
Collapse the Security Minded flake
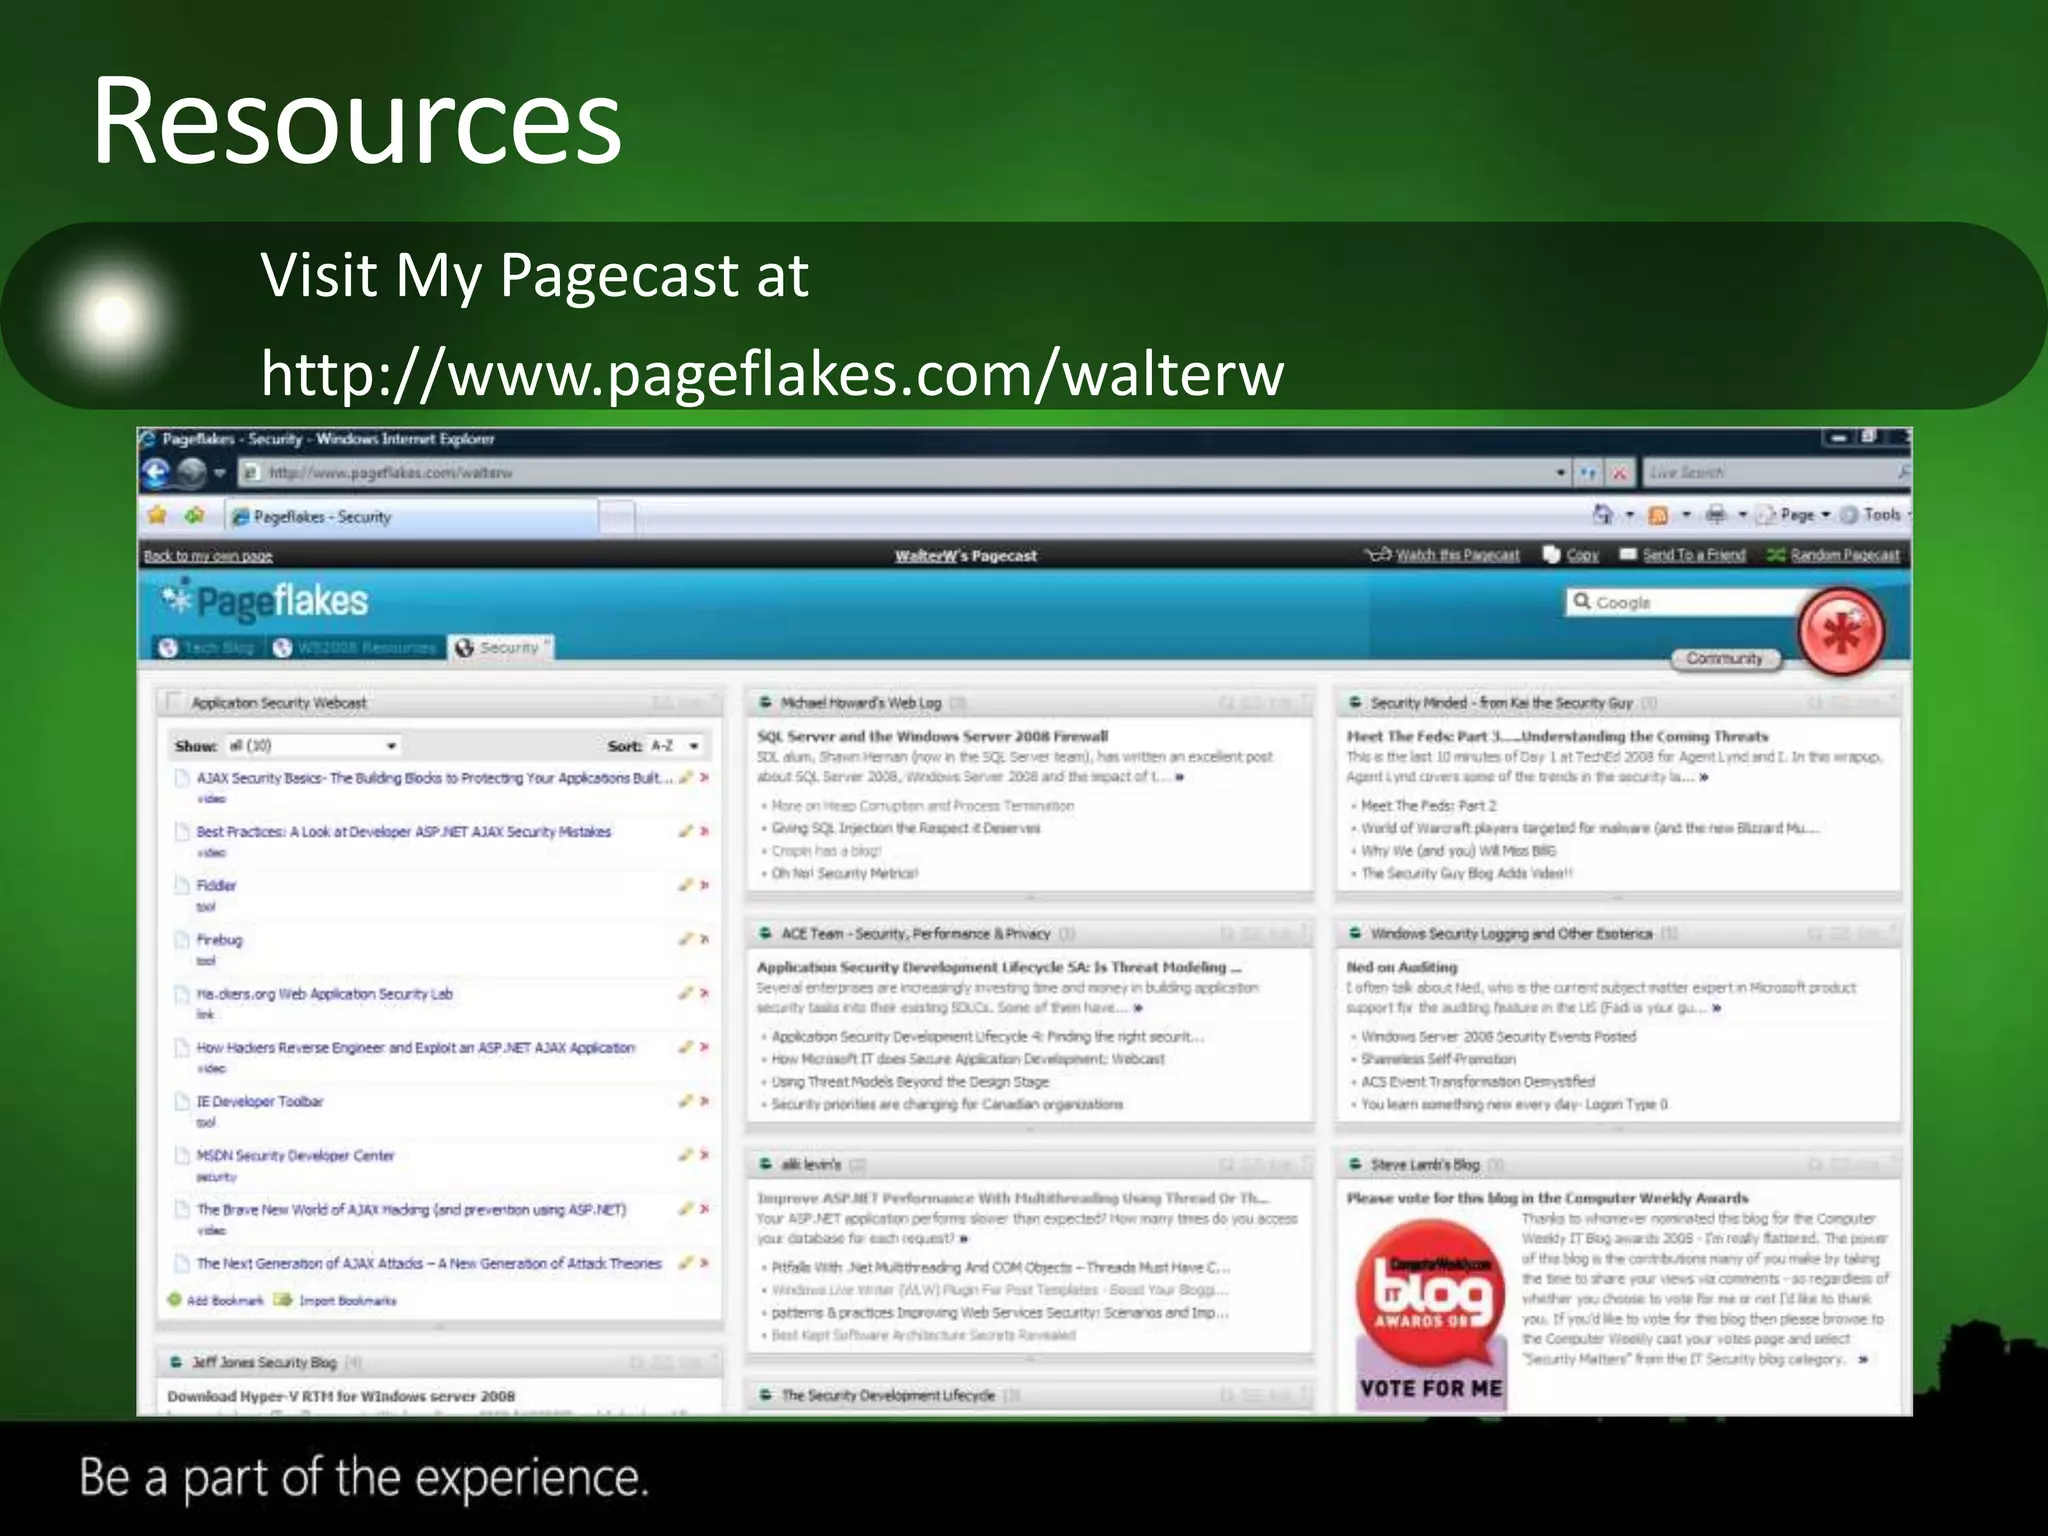[x=1355, y=702]
